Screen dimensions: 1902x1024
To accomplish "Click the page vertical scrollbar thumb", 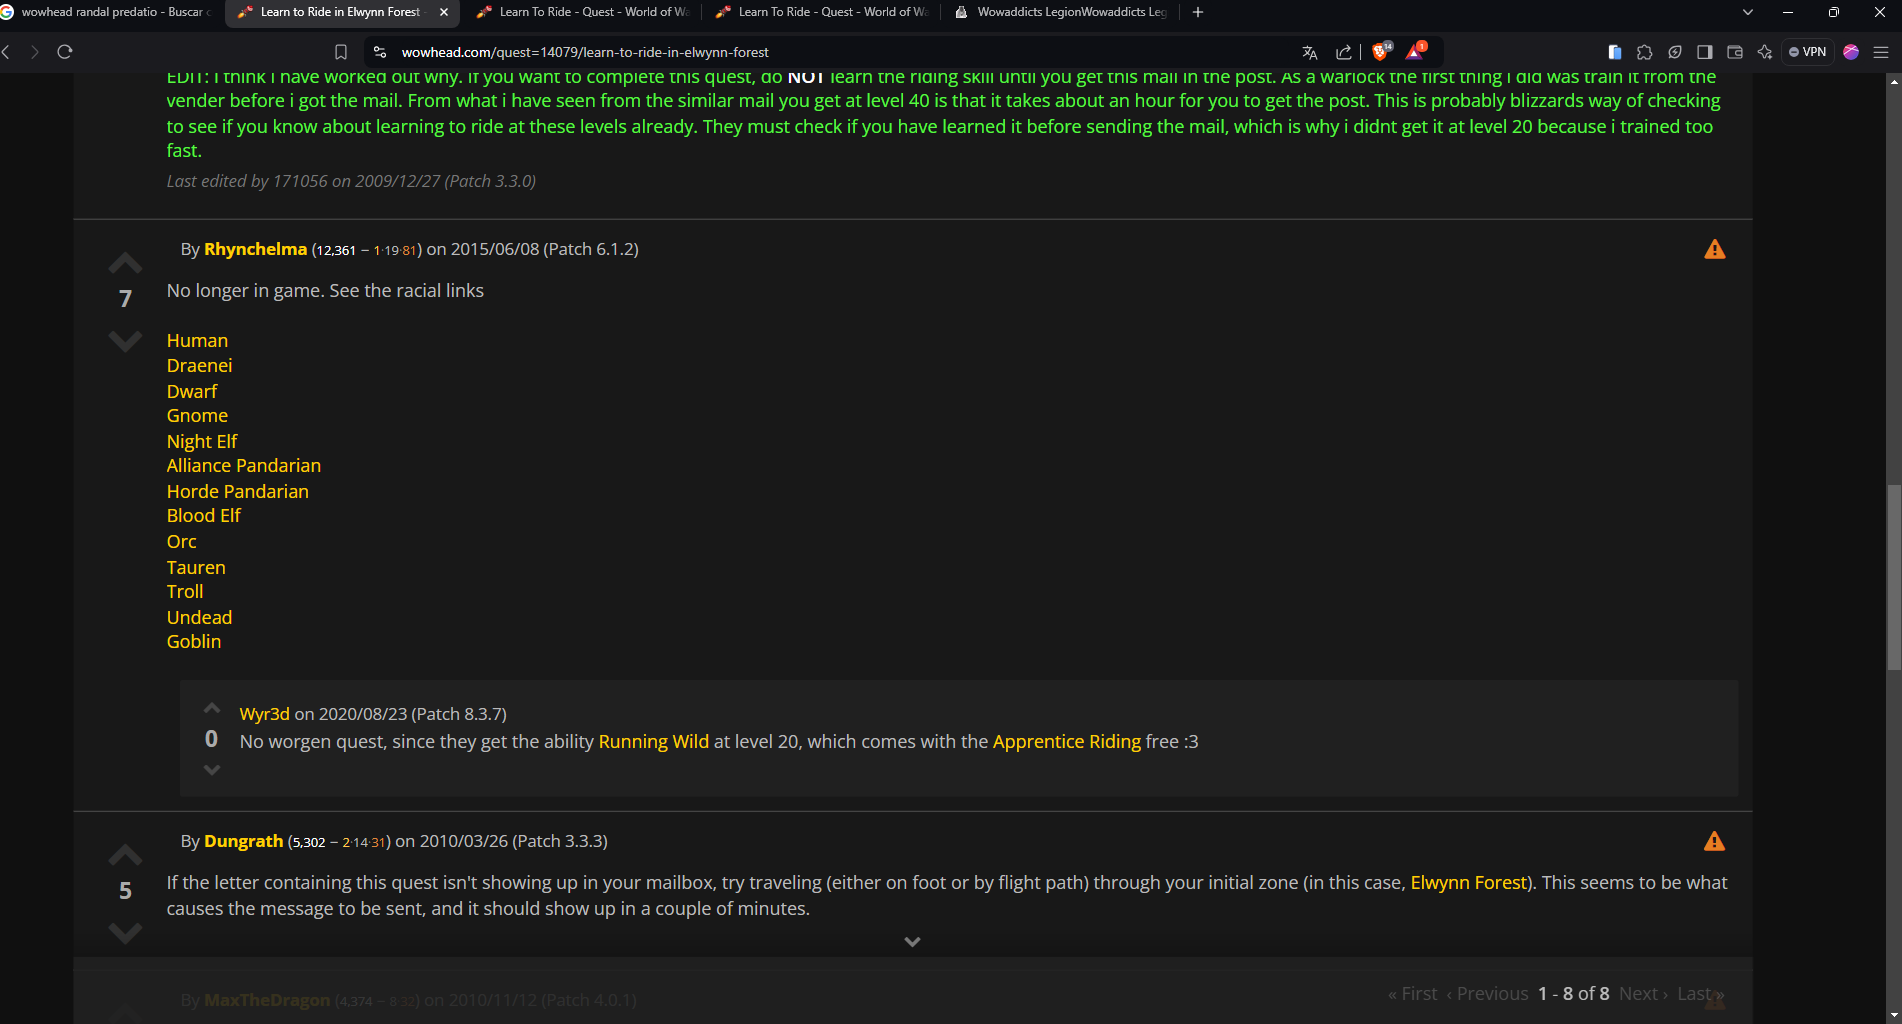I will (x=1893, y=576).
